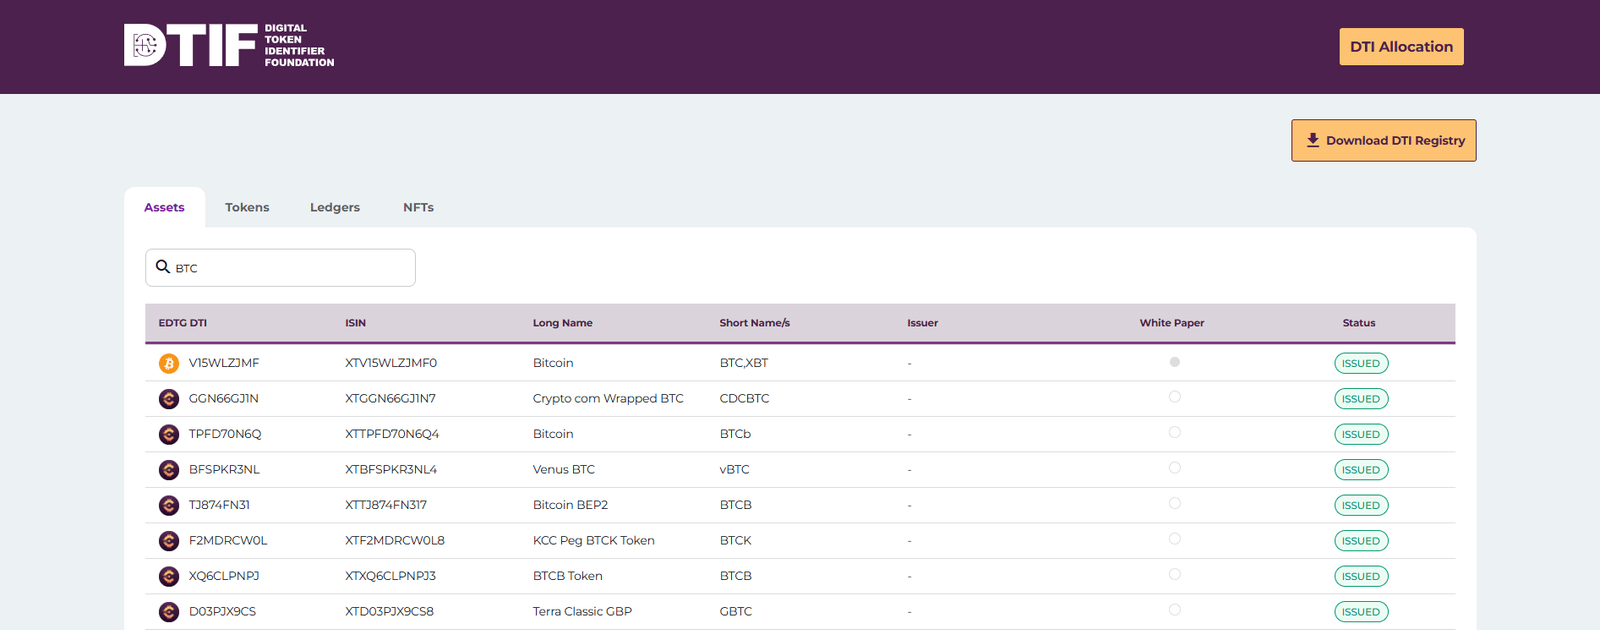
Task: Select white paper indicator for Venus BTC
Action: (1174, 468)
